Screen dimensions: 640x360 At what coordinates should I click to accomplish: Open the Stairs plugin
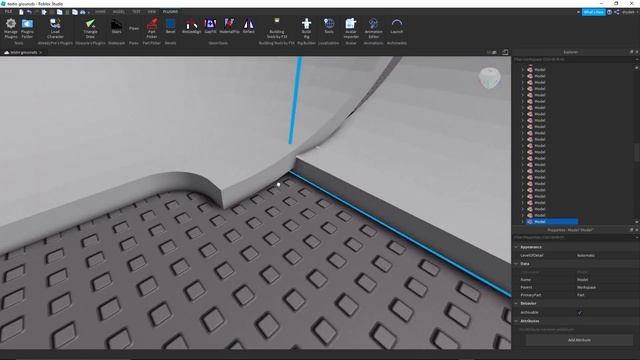pyautogui.click(x=117, y=27)
